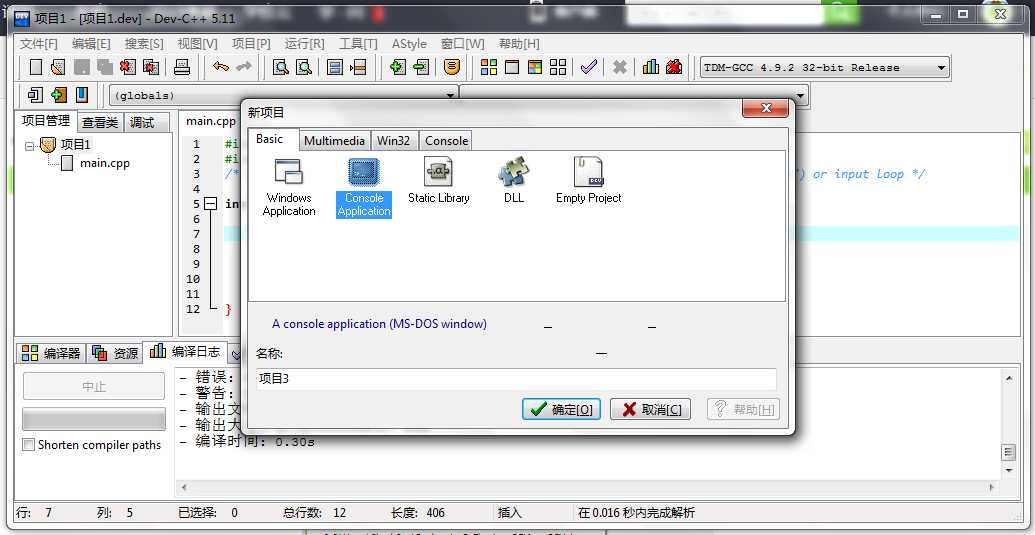Click the Go to line toolbar icon
The height and width of the screenshot is (535, 1035).
point(358,67)
